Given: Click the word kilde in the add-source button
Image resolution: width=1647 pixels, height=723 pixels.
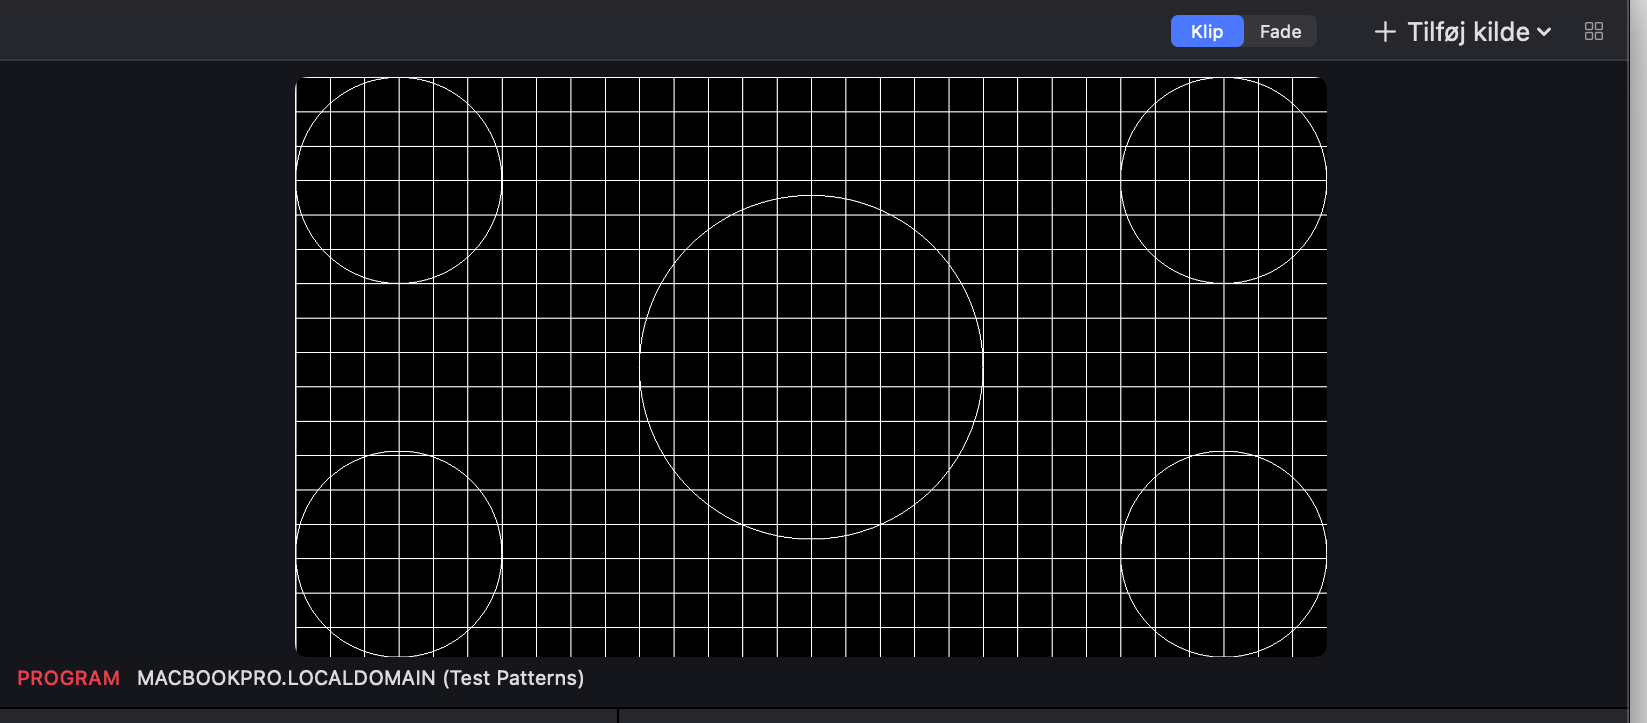Looking at the screenshot, I should click(x=1501, y=32).
